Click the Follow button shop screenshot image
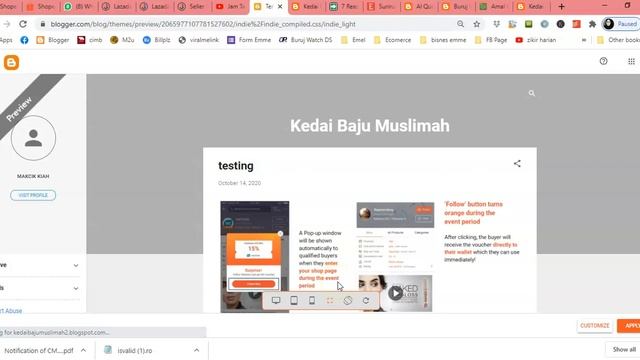Viewport: 640px width, 360px height. [395, 236]
